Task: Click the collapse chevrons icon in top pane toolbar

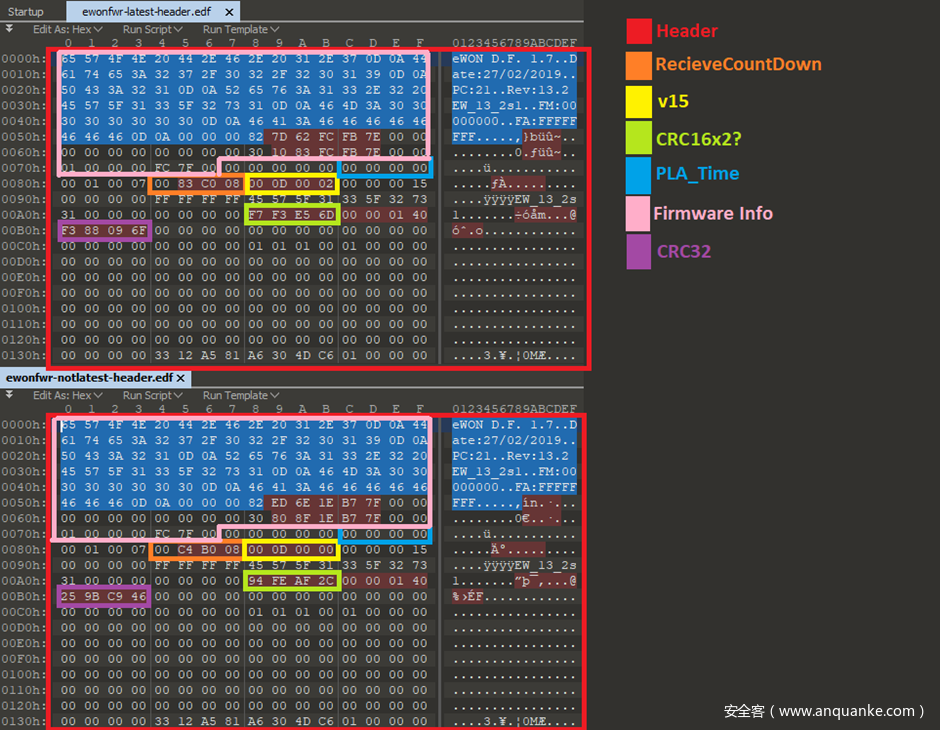Action: [x=9, y=29]
